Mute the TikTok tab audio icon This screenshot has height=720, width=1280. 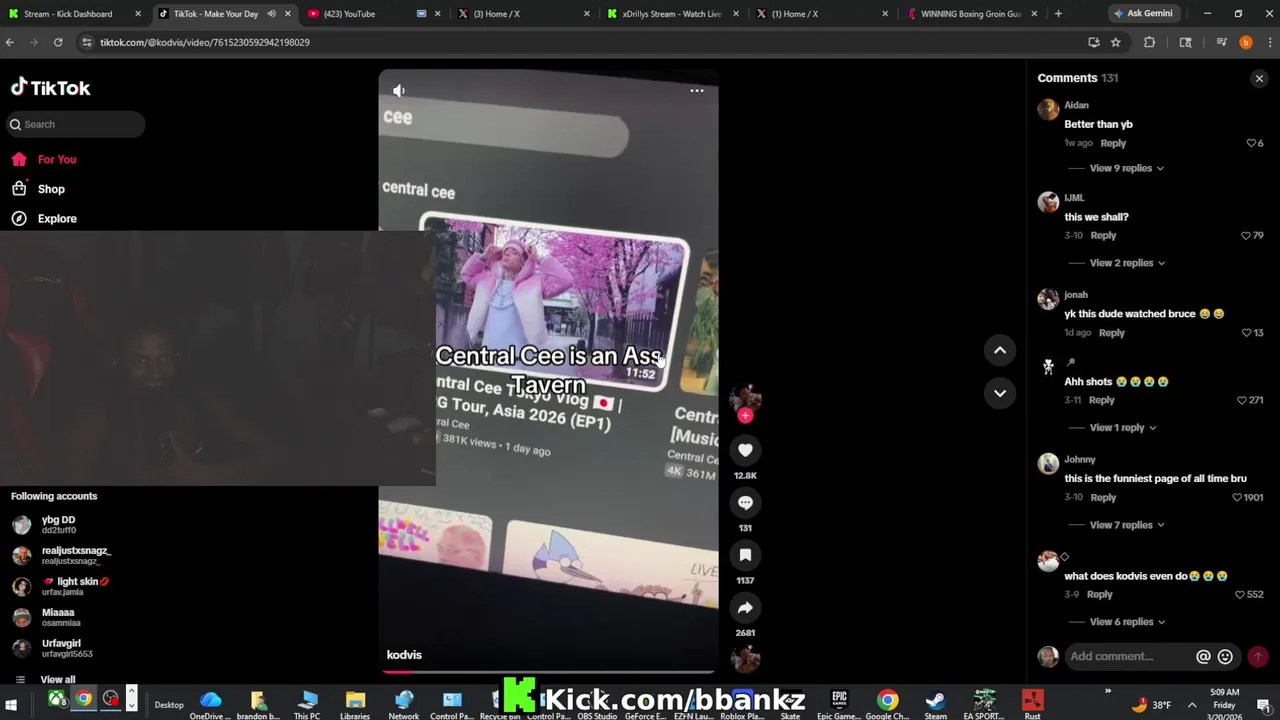click(271, 14)
